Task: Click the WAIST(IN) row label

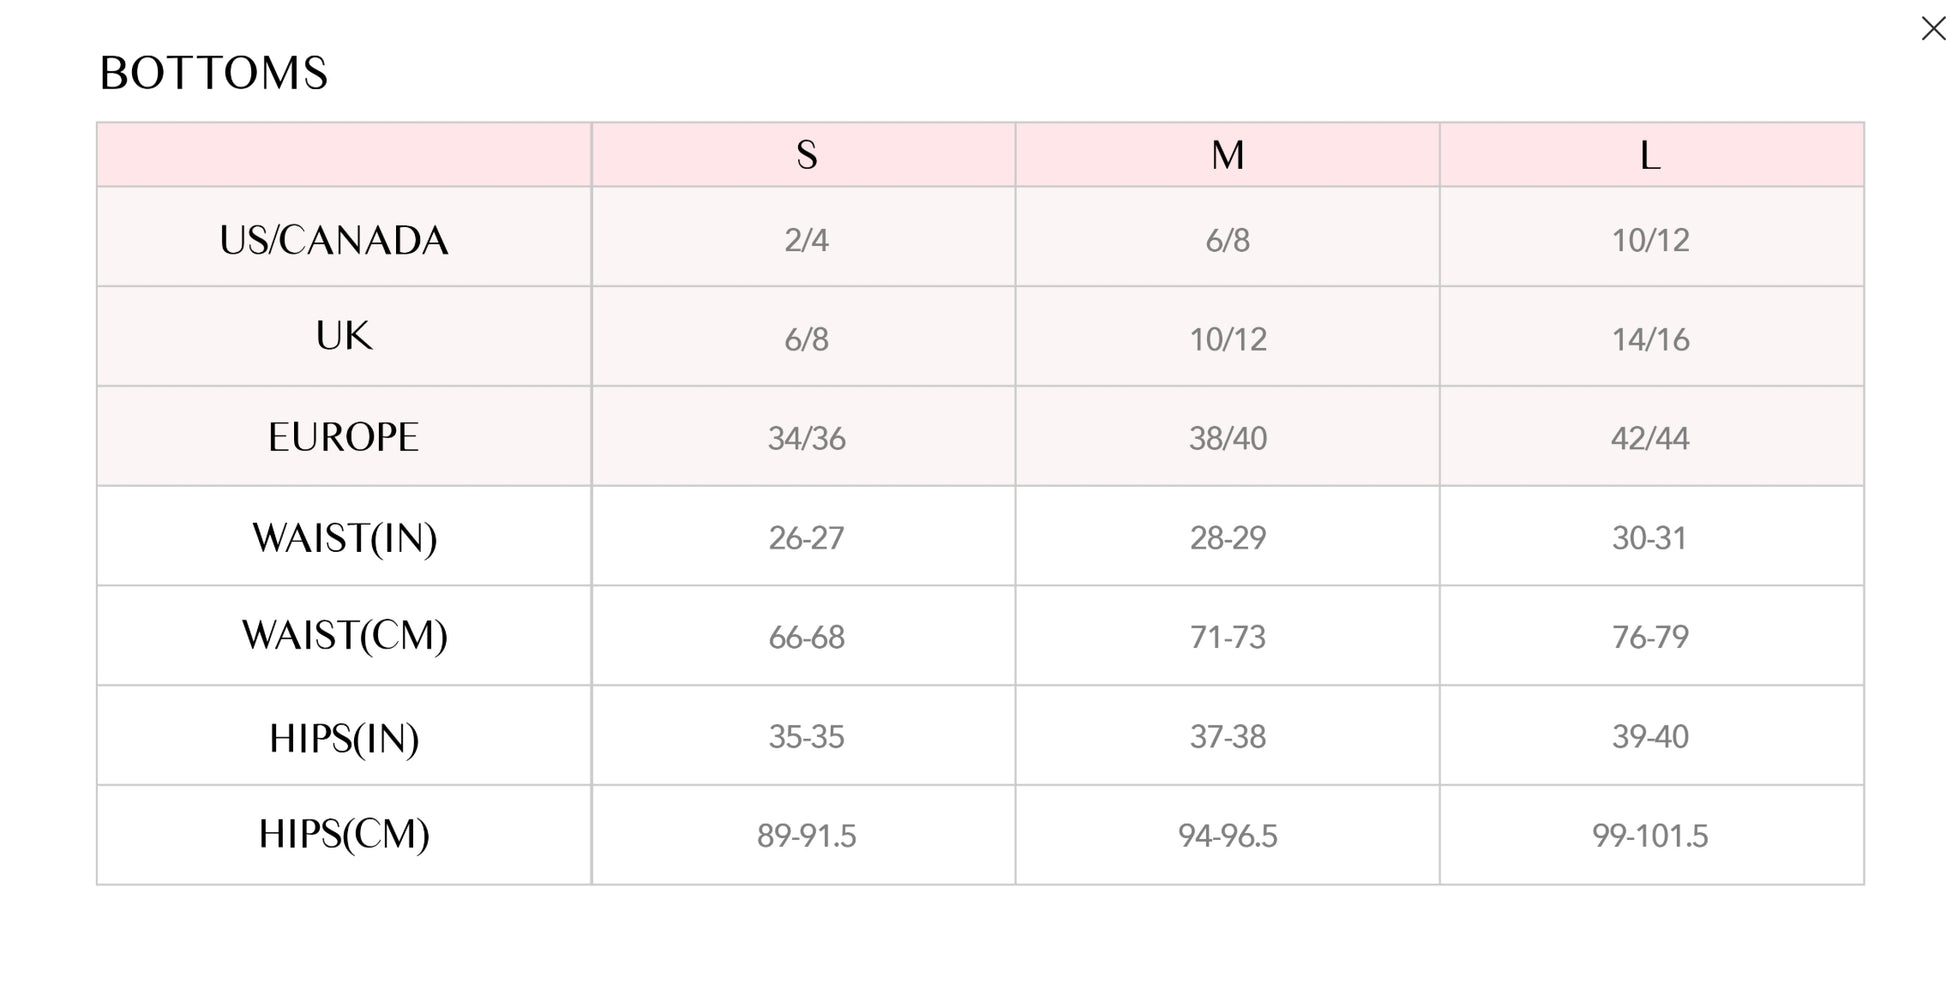Action: click(344, 538)
